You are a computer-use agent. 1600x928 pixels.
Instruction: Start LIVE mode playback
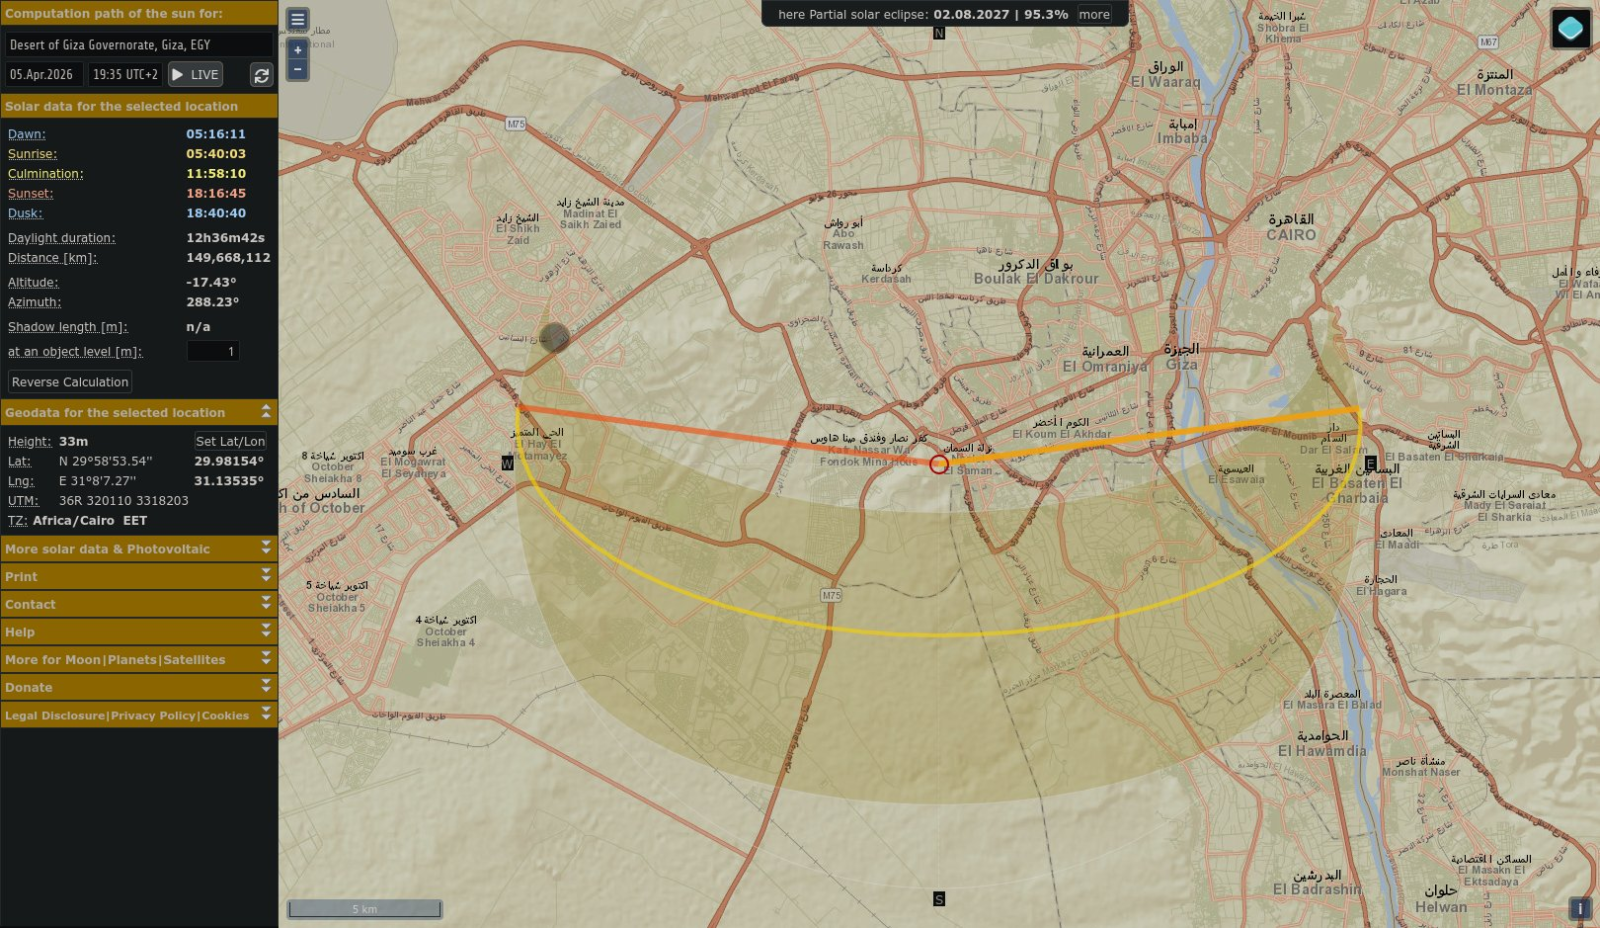click(x=195, y=75)
